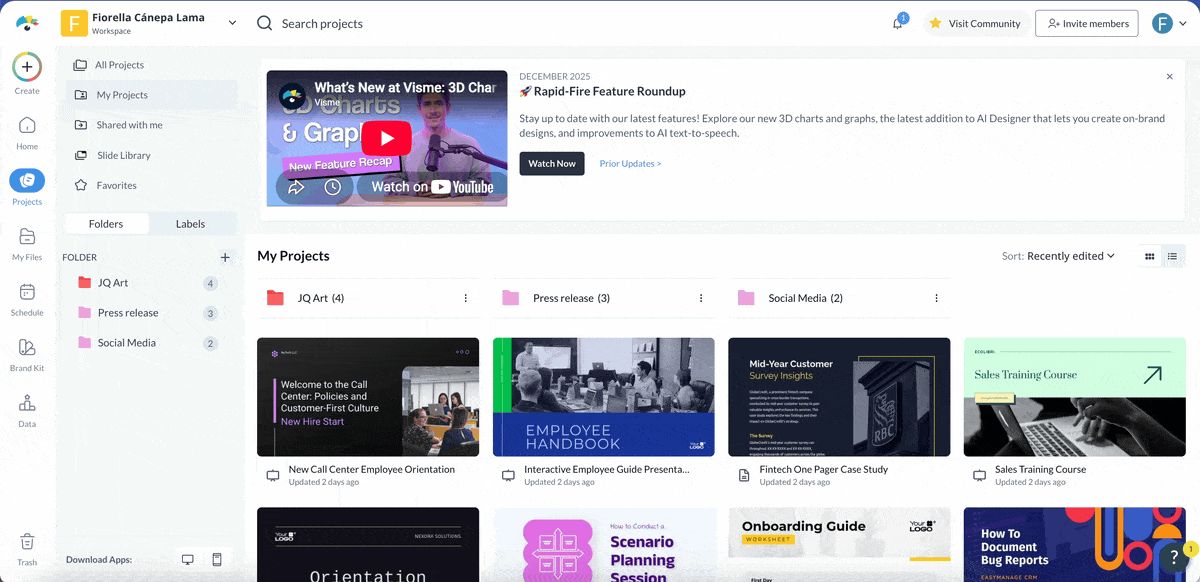Open Shared with me
The image size is (1200, 582).
click(x=151, y=125)
